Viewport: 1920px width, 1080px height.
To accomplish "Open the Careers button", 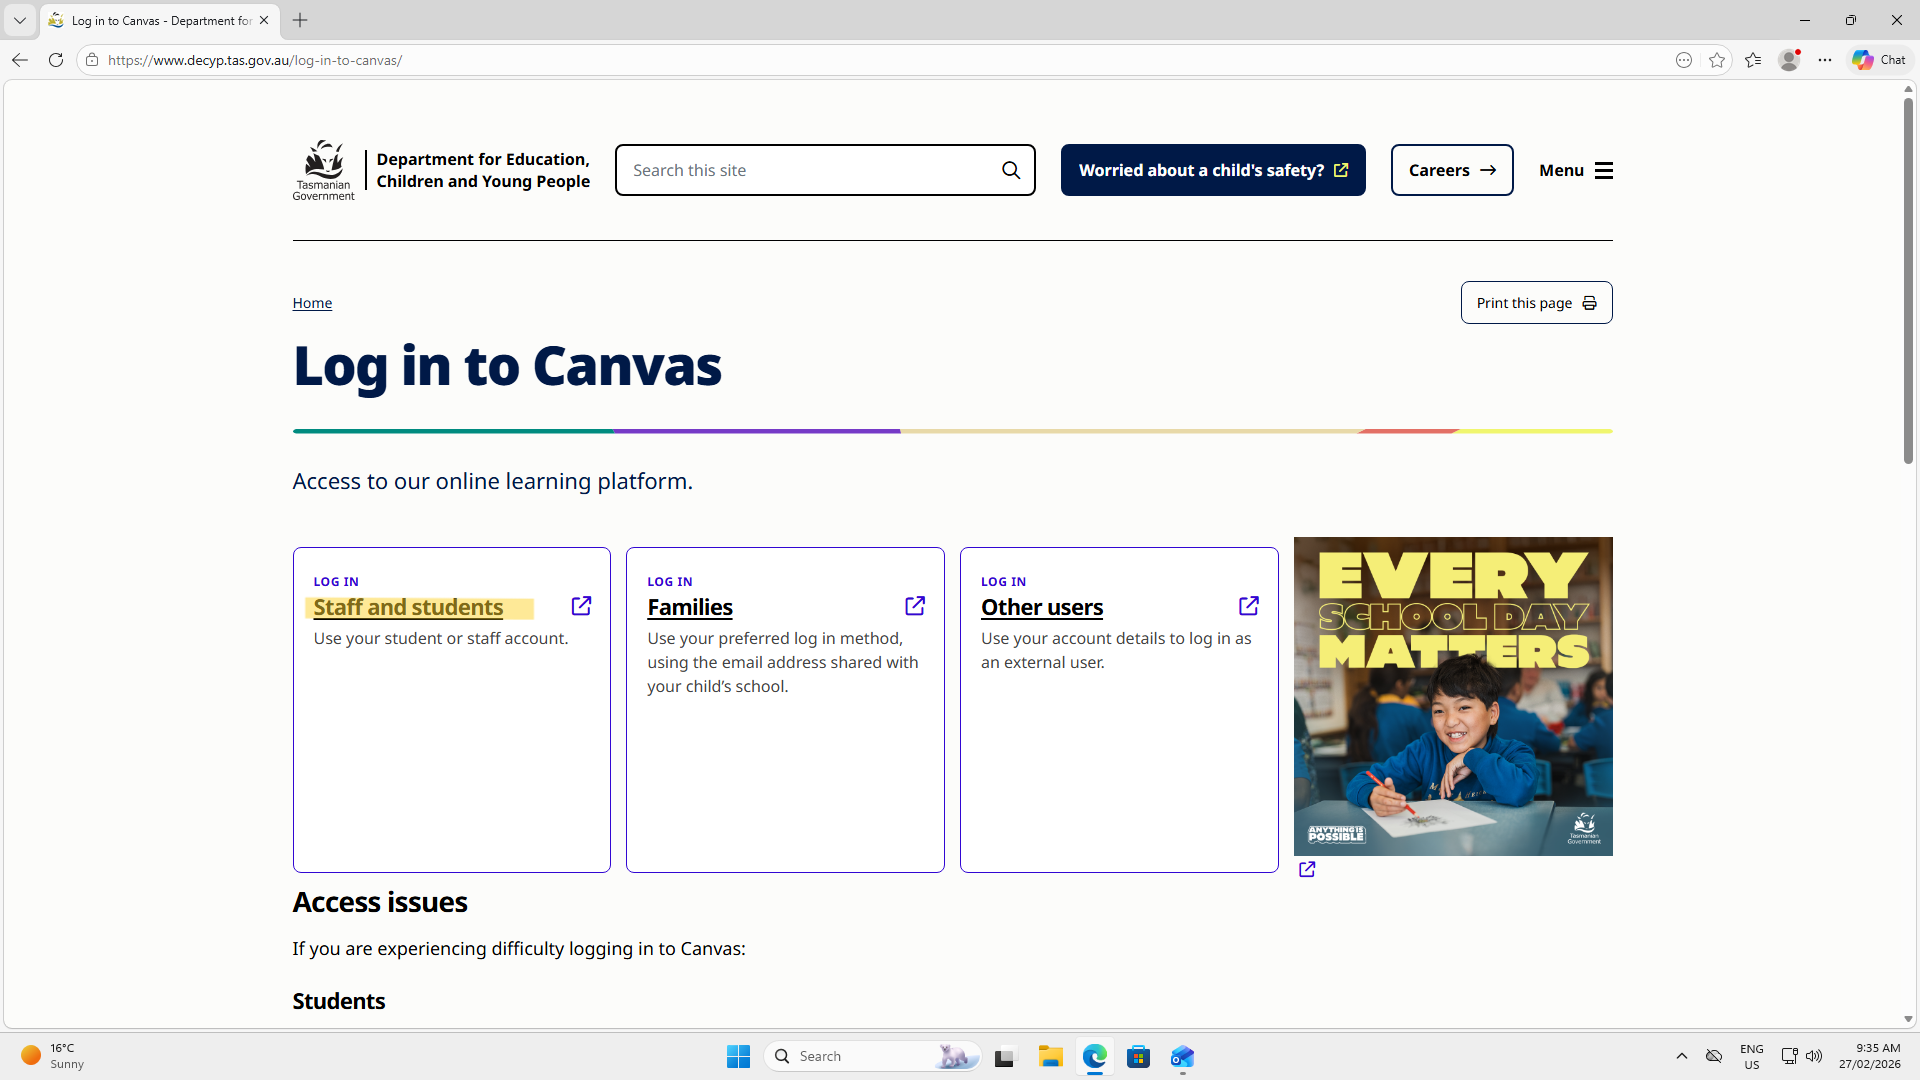I will click(1451, 170).
